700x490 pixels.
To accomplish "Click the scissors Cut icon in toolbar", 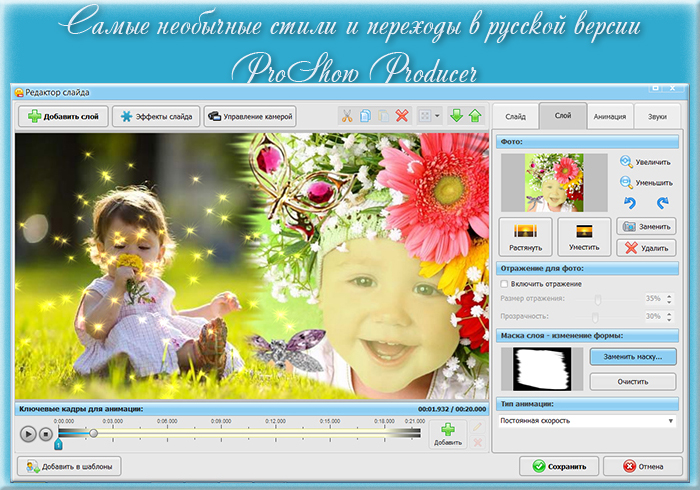I will pyautogui.click(x=346, y=116).
